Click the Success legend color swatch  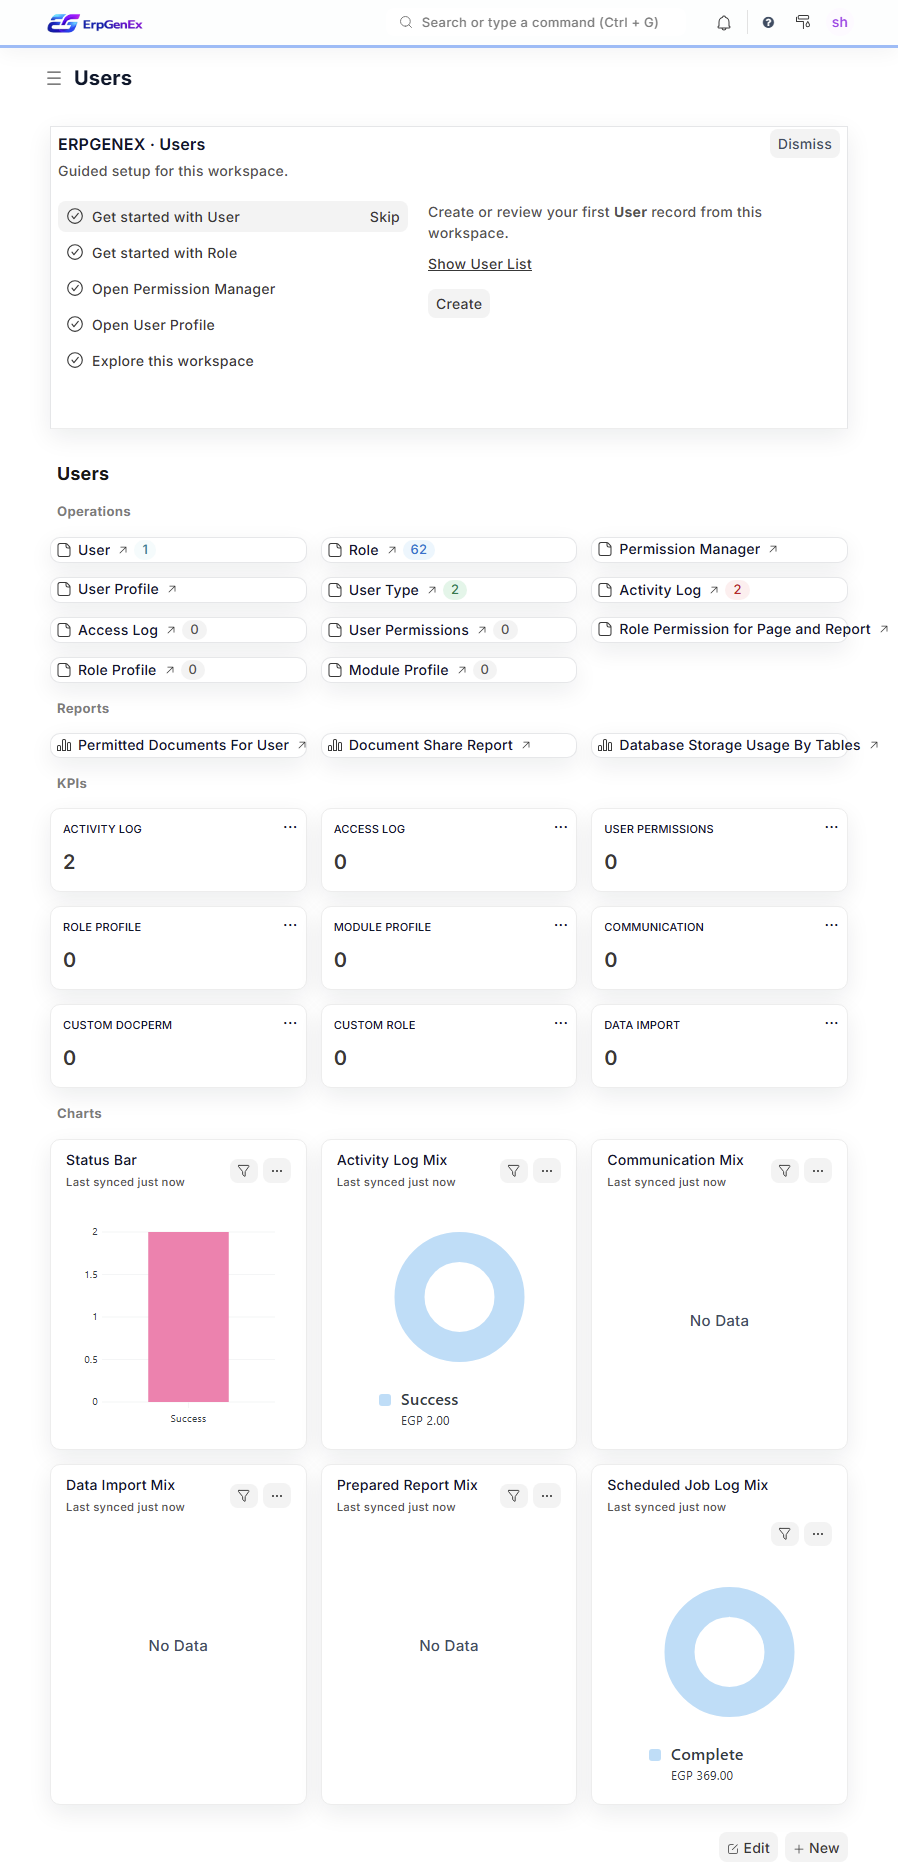click(x=385, y=1400)
